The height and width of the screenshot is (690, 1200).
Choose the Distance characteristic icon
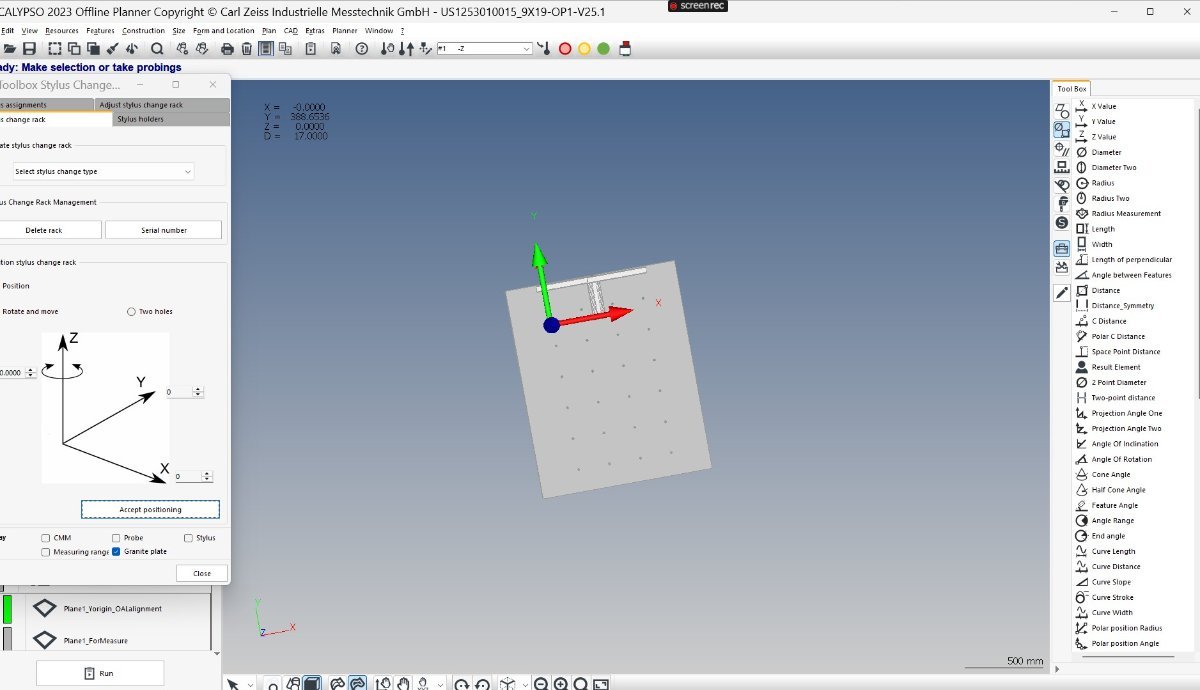(1082, 290)
